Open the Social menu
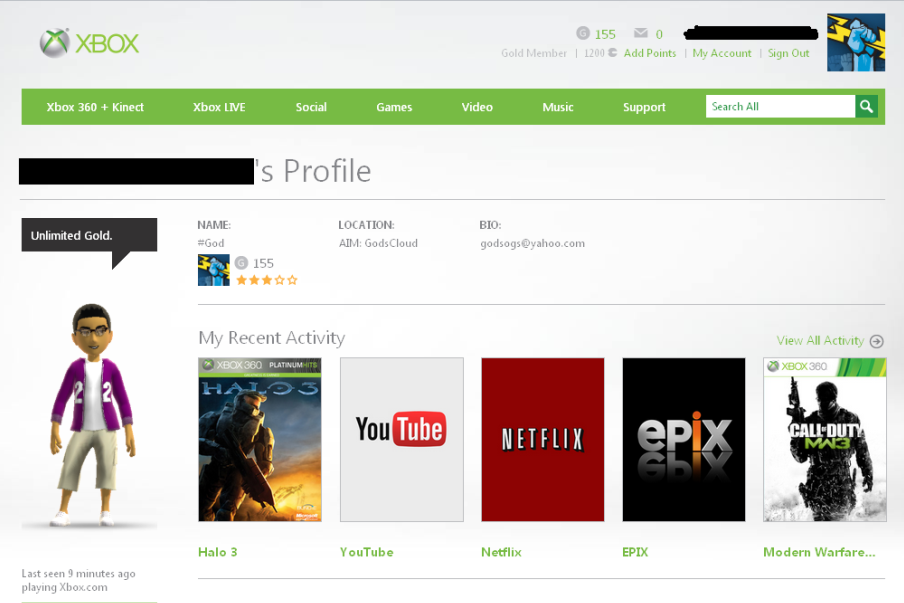 tap(311, 107)
